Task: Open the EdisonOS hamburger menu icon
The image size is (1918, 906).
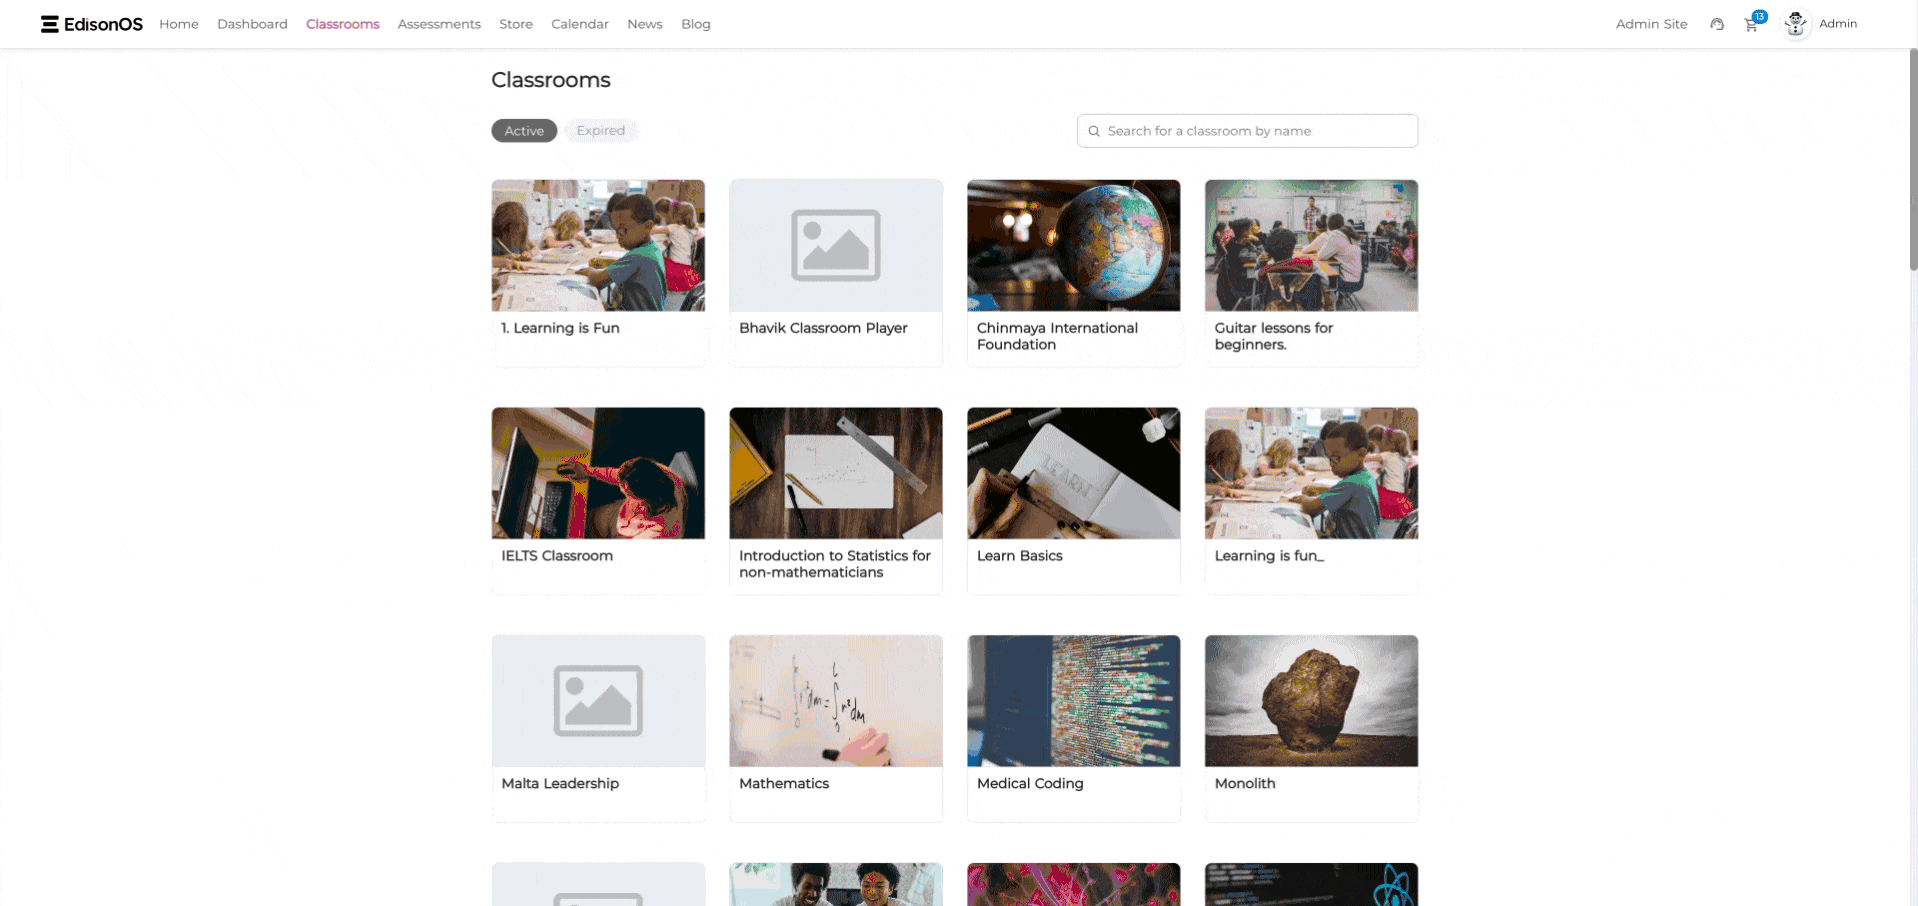Action: coord(49,24)
